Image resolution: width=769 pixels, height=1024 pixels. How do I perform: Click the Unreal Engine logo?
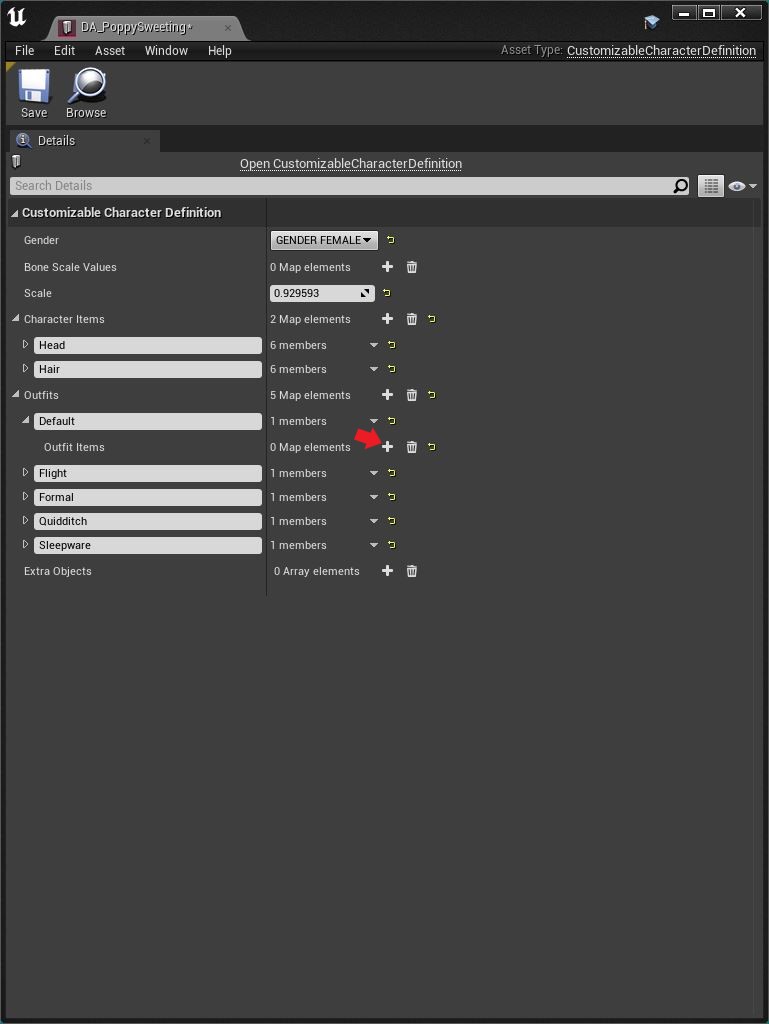17,16
